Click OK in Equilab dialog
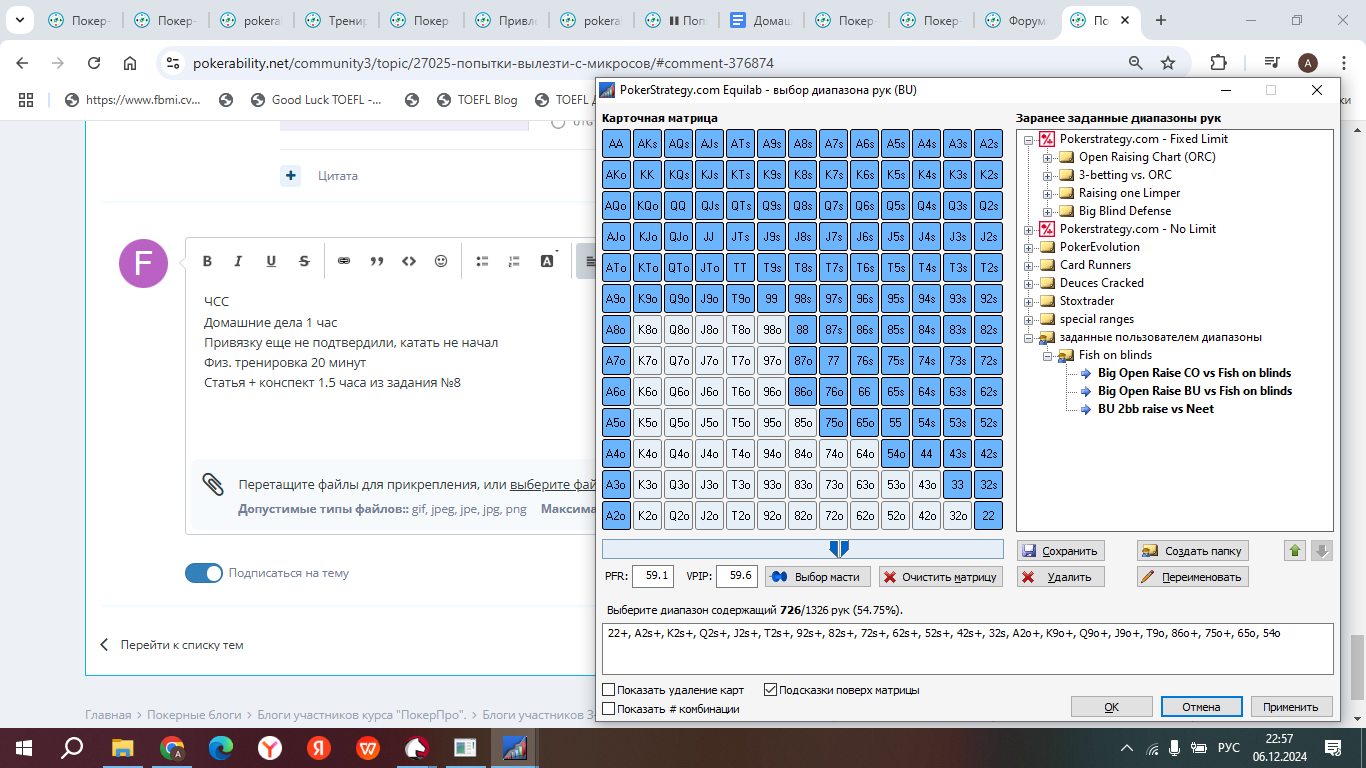This screenshot has height=768, width=1366. click(x=1111, y=707)
